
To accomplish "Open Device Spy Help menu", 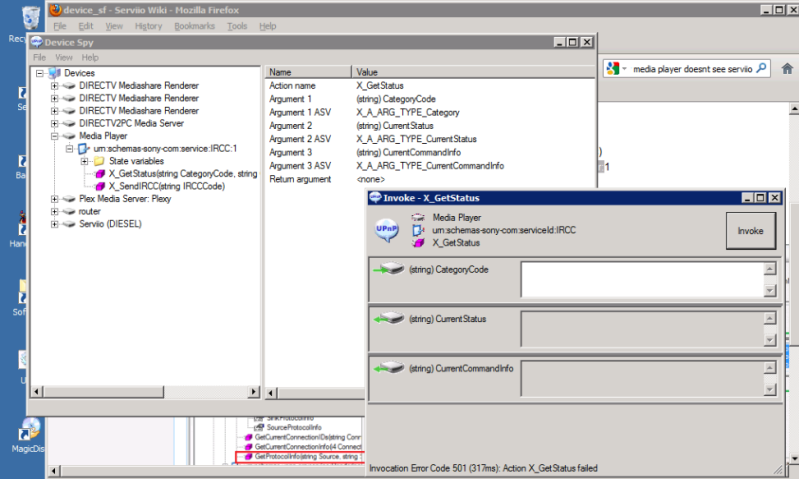I will coord(90,57).
